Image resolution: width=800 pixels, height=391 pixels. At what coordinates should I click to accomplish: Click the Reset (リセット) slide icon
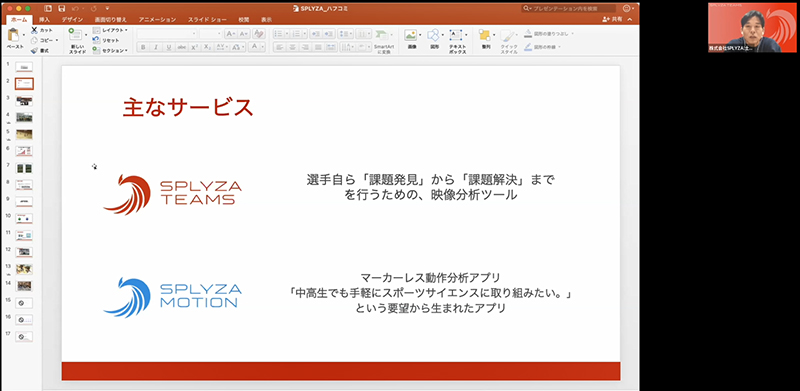point(96,40)
